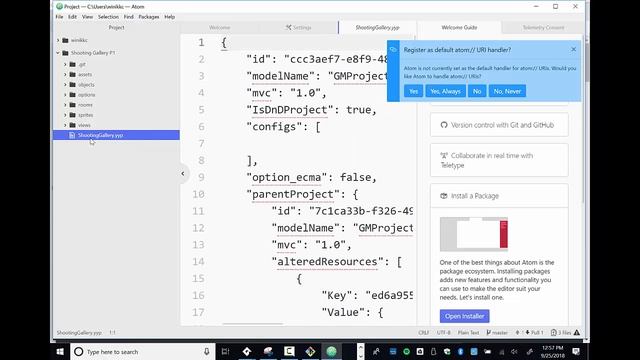Click the assets folder icon
This screenshot has width=640, height=360.
[x=73, y=74]
